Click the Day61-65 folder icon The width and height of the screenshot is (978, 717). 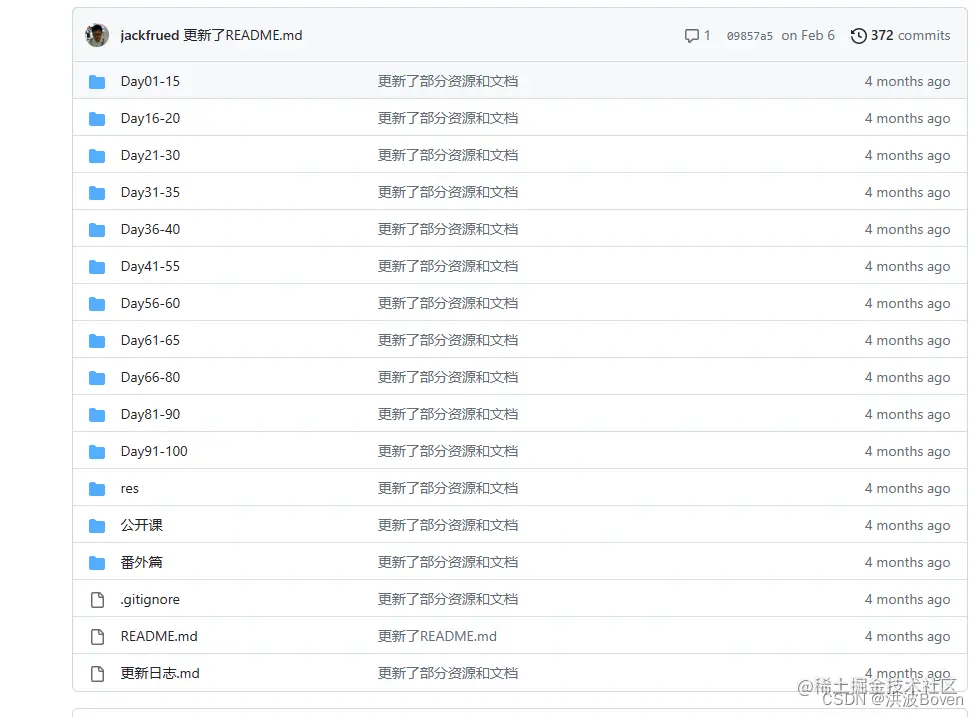pos(97,340)
